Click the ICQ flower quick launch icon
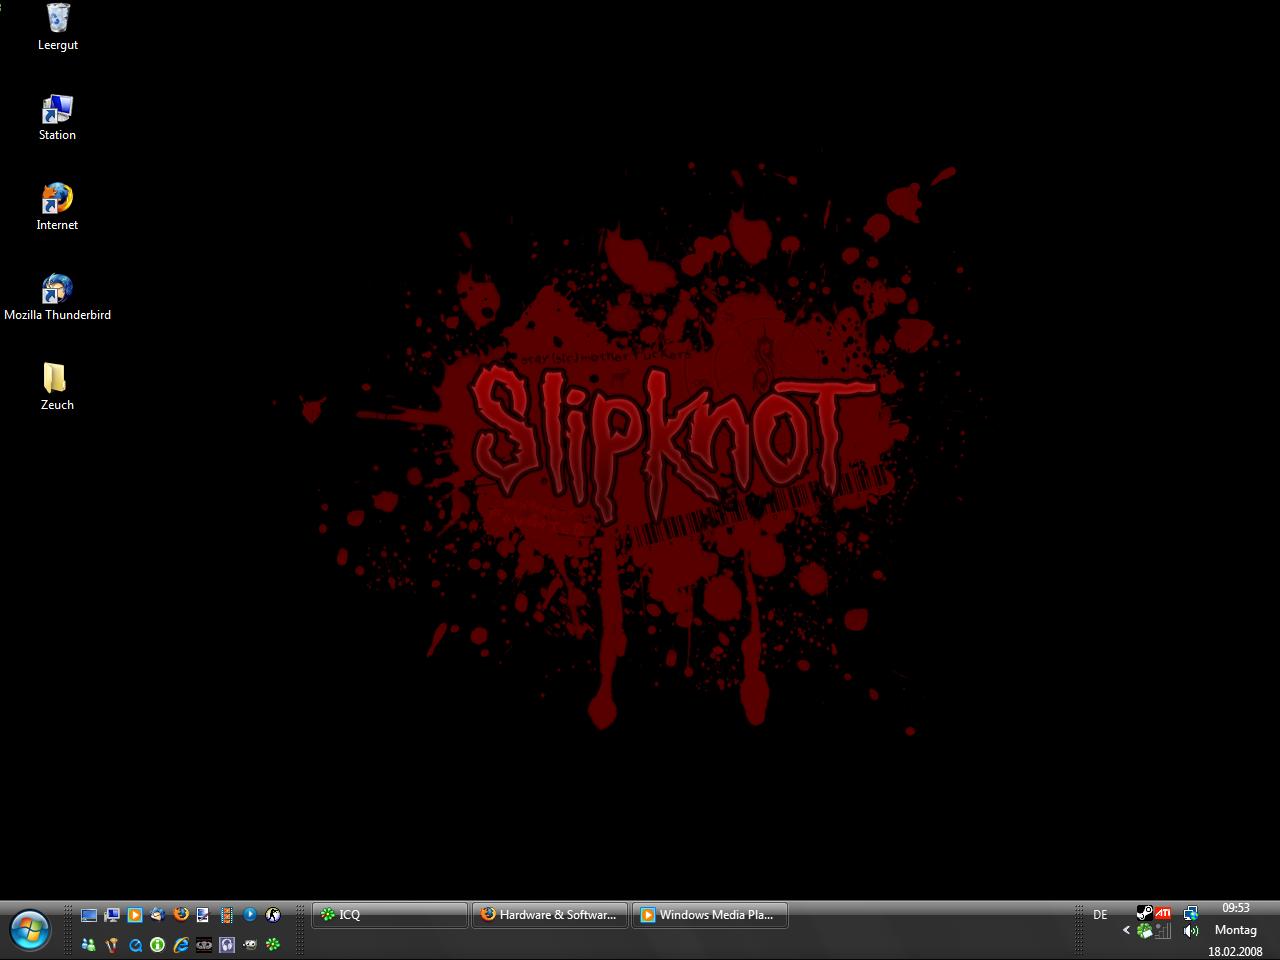 (x=272, y=944)
